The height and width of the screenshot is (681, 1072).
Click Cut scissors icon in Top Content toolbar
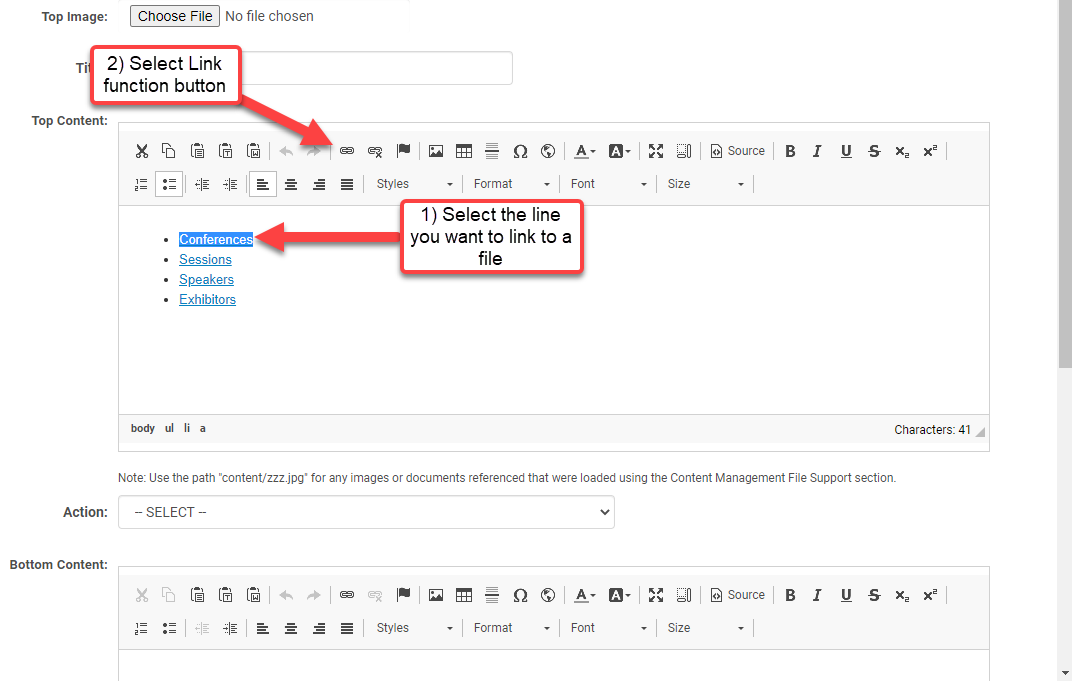(x=142, y=151)
